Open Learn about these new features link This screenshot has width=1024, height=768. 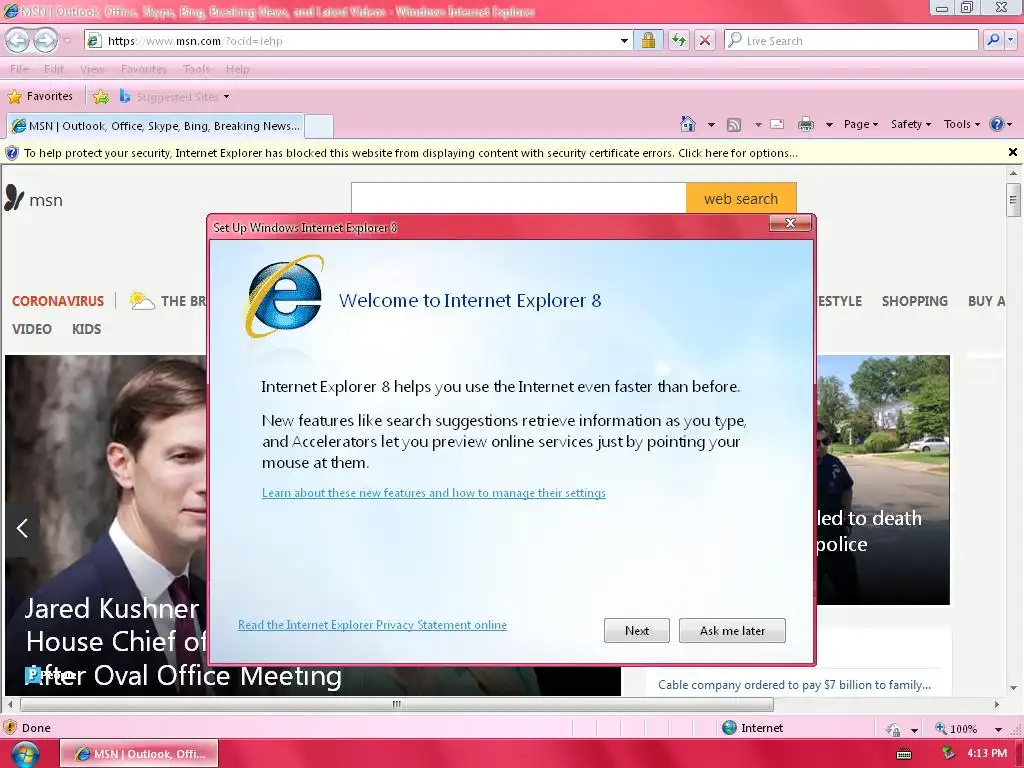tap(434, 493)
